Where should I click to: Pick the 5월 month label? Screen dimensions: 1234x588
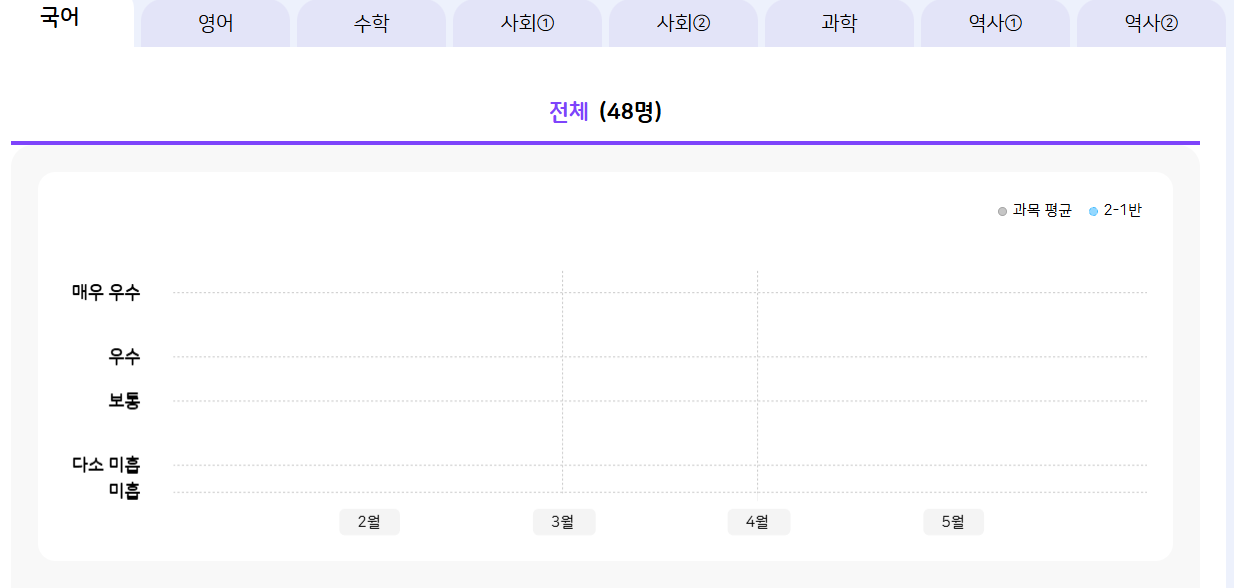click(953, 522)
